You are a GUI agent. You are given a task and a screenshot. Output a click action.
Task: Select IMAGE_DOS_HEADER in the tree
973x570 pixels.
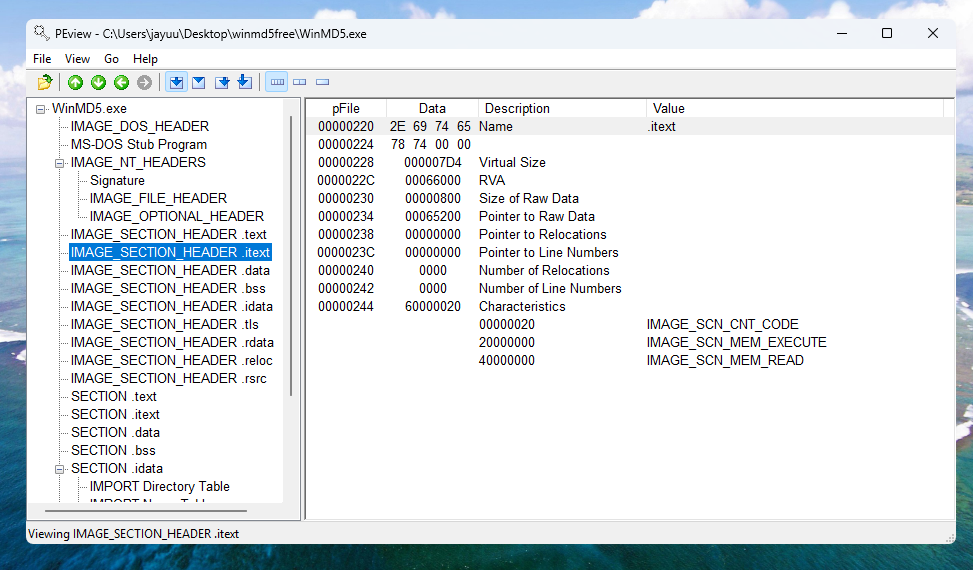pos(140,127)
